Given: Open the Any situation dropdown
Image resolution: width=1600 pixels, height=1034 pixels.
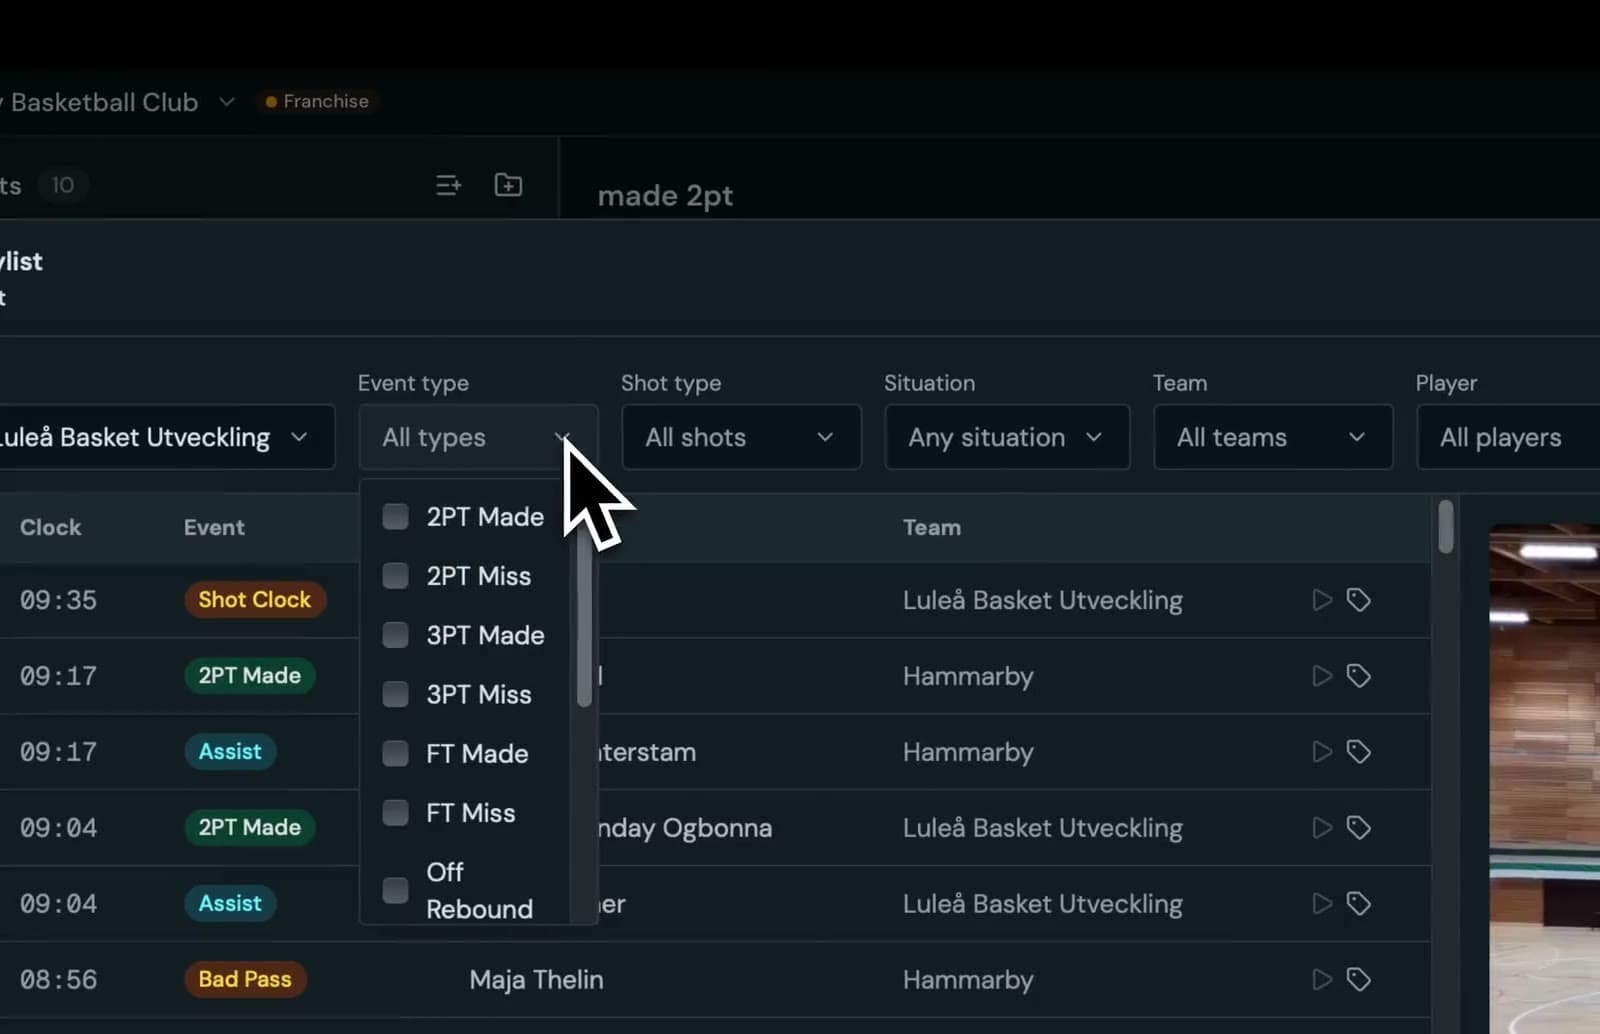Looking at the screenshot, I should tap(1007, 437).
